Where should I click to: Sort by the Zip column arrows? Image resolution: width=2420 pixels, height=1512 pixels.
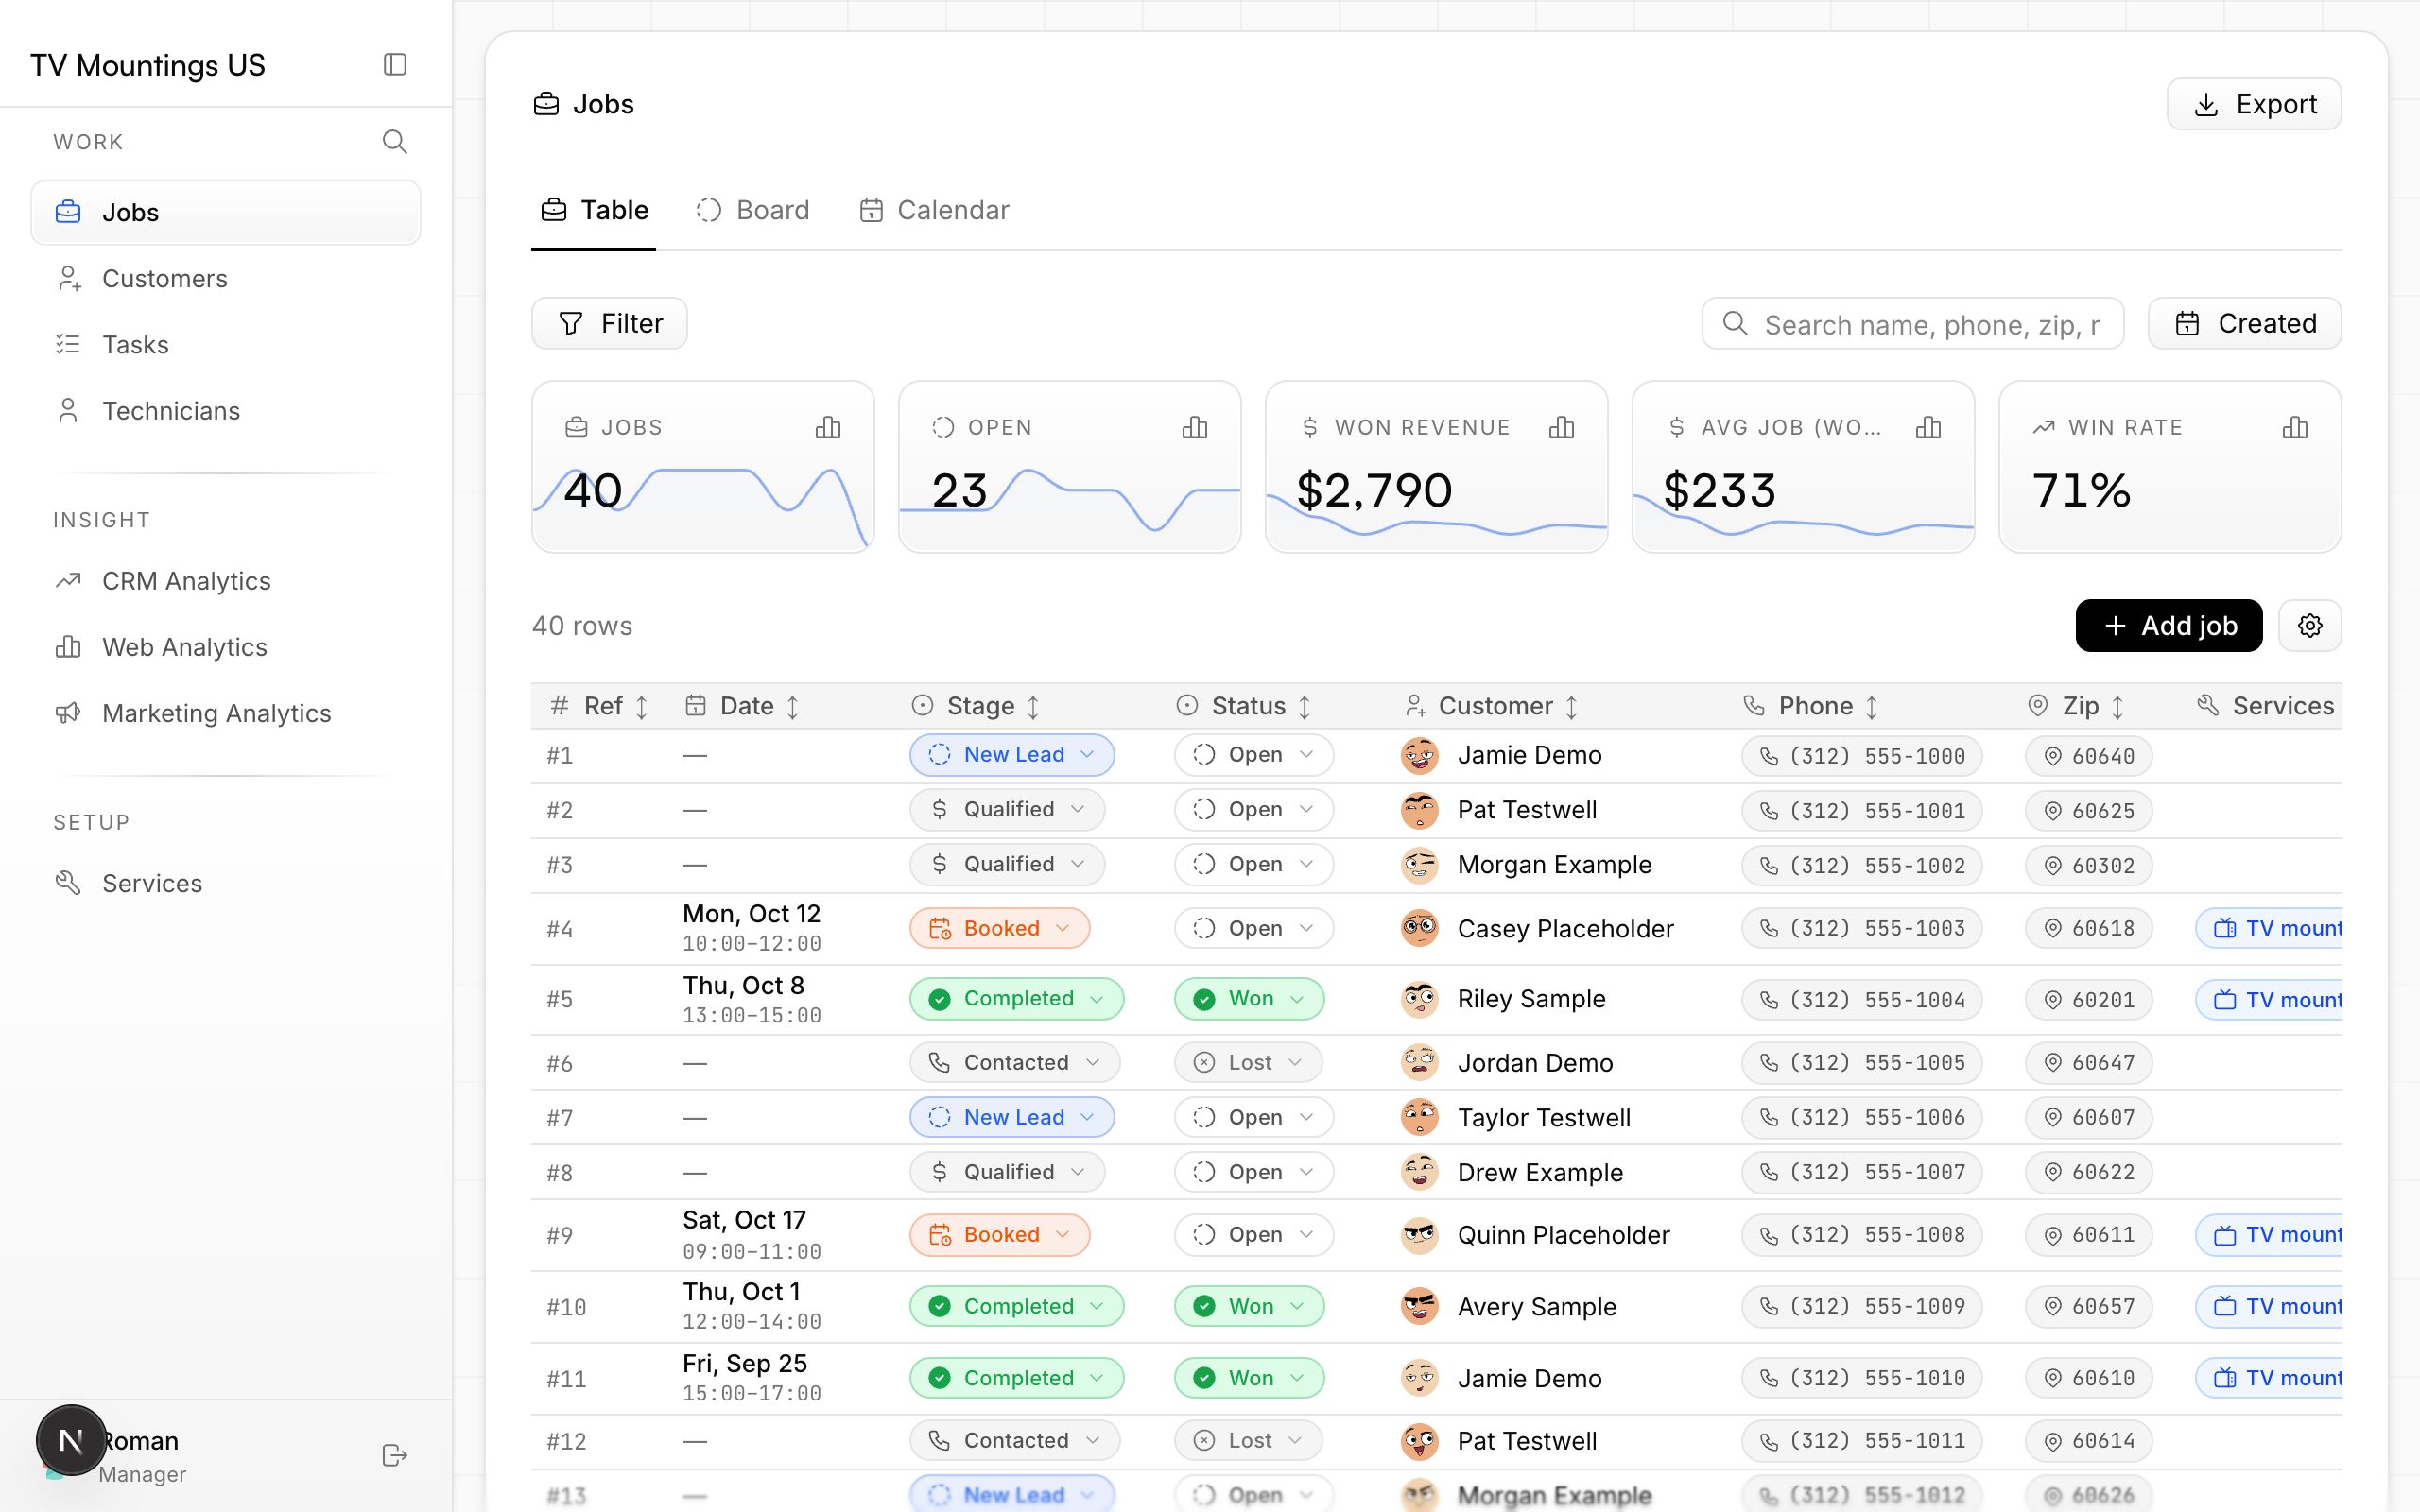(x=2118, y=707)
